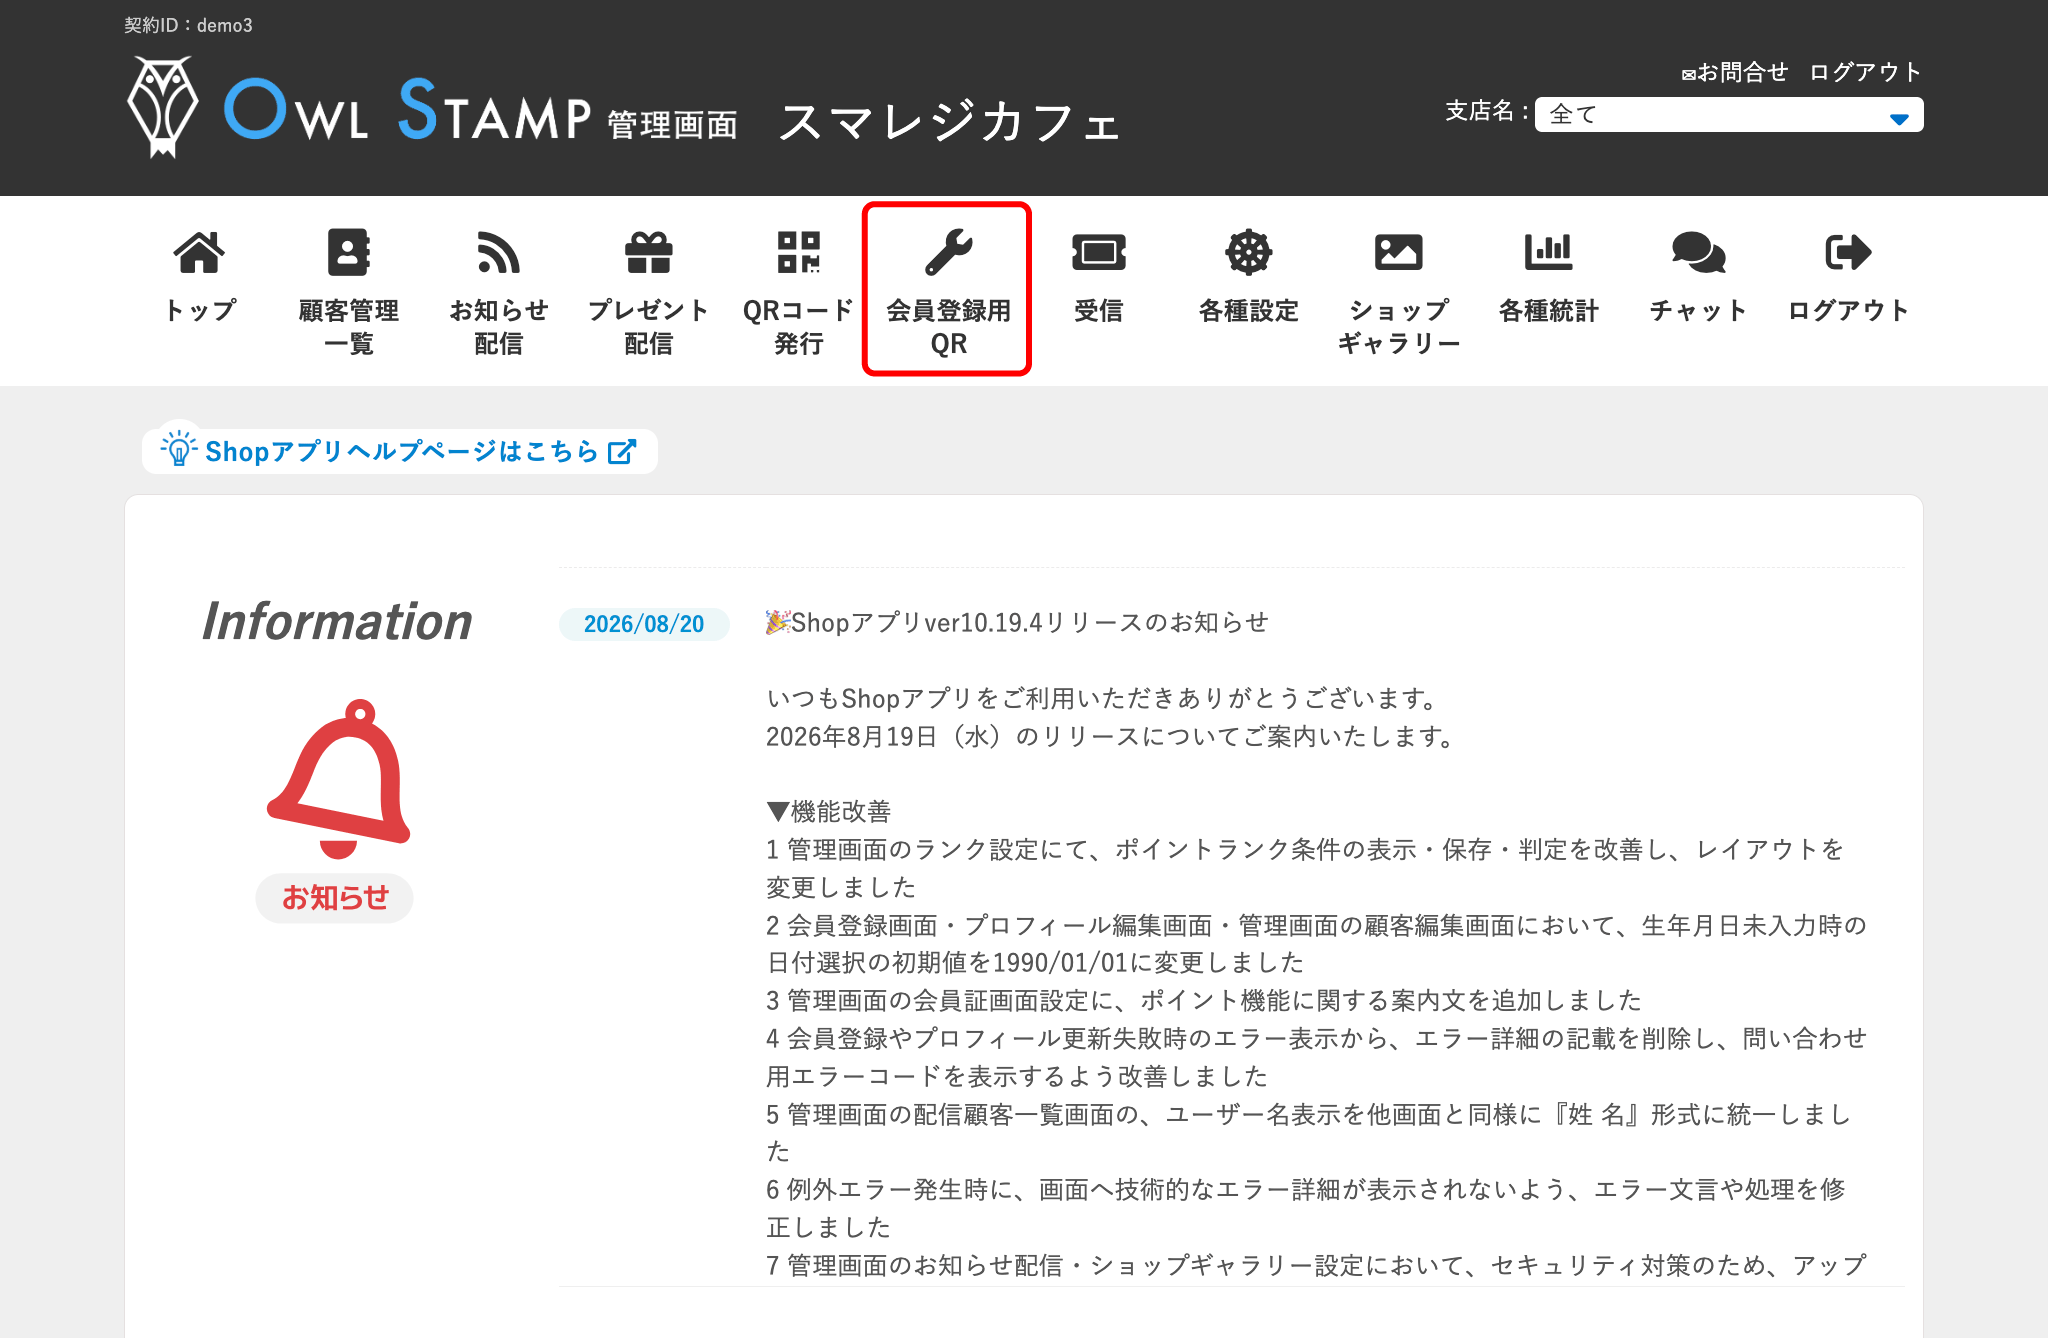Click the 管理画面 text beside Owl Stamp

pos(672,125)
